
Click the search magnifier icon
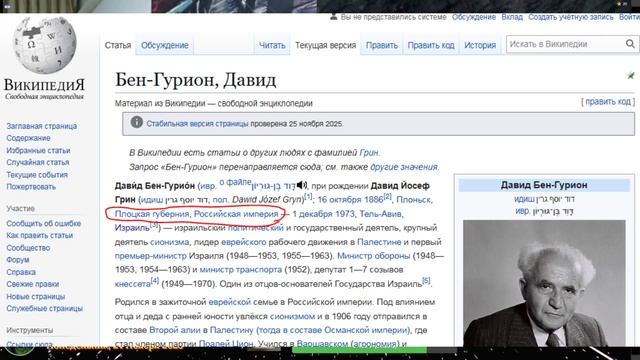630,44
